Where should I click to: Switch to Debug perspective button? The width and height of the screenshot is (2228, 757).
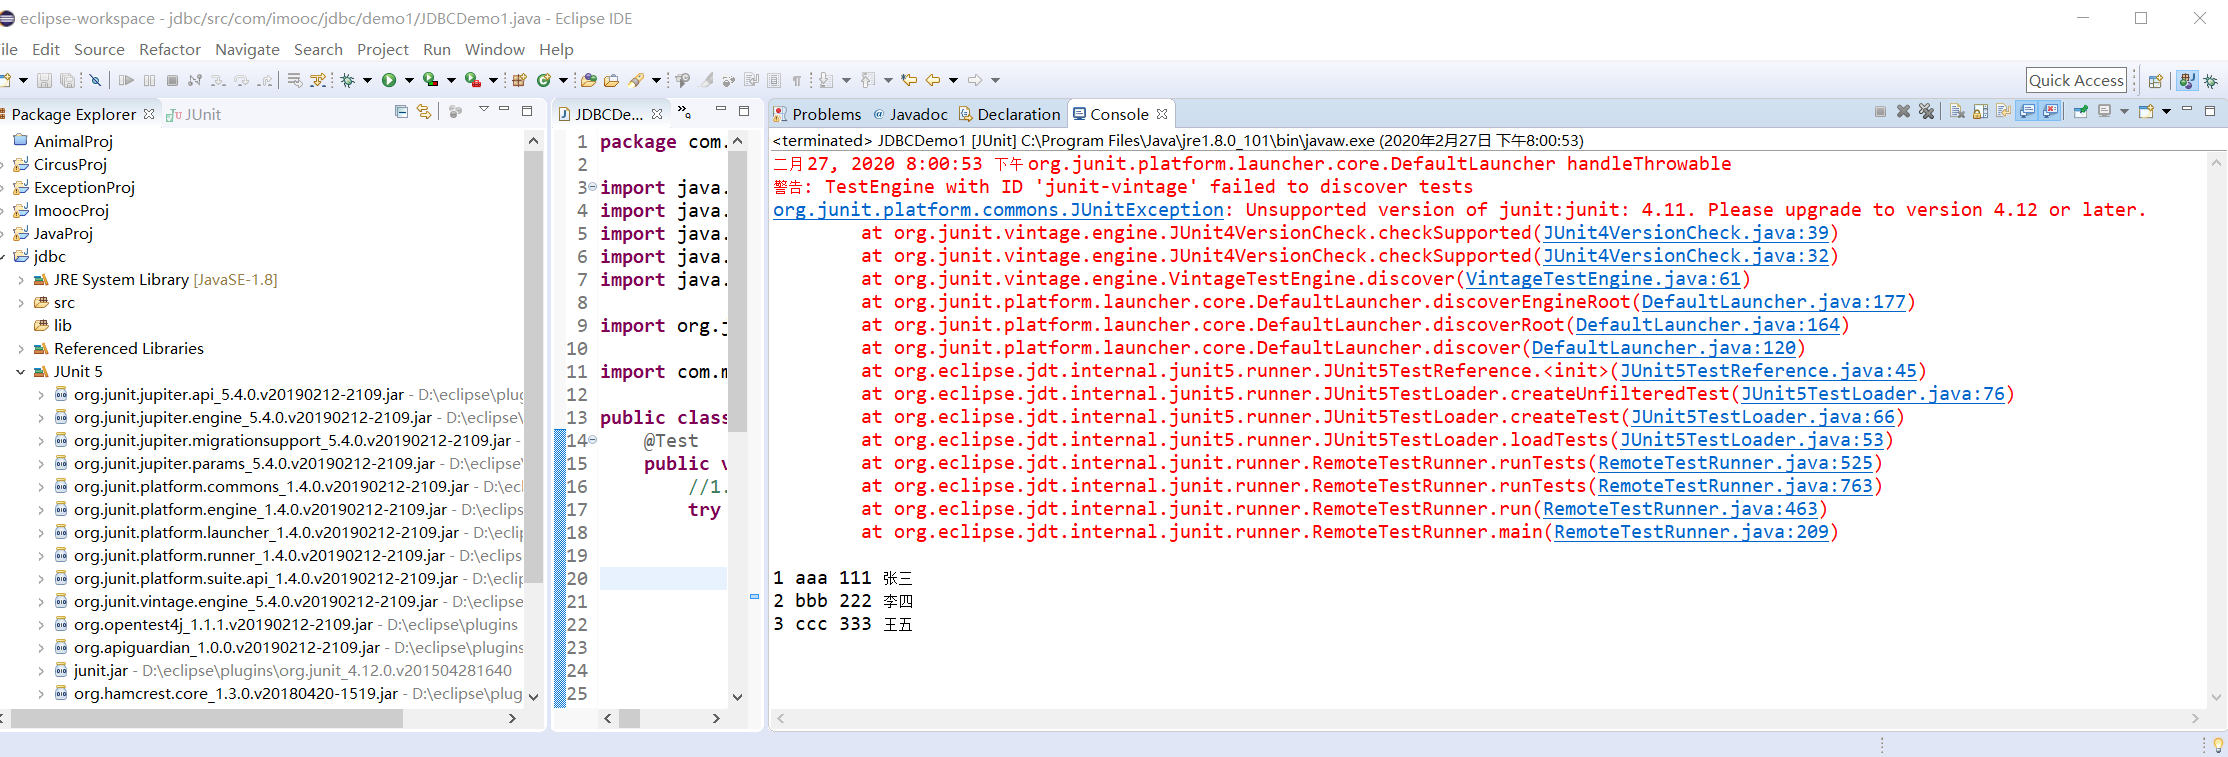pyautogui.click(x=2211, y=81)
